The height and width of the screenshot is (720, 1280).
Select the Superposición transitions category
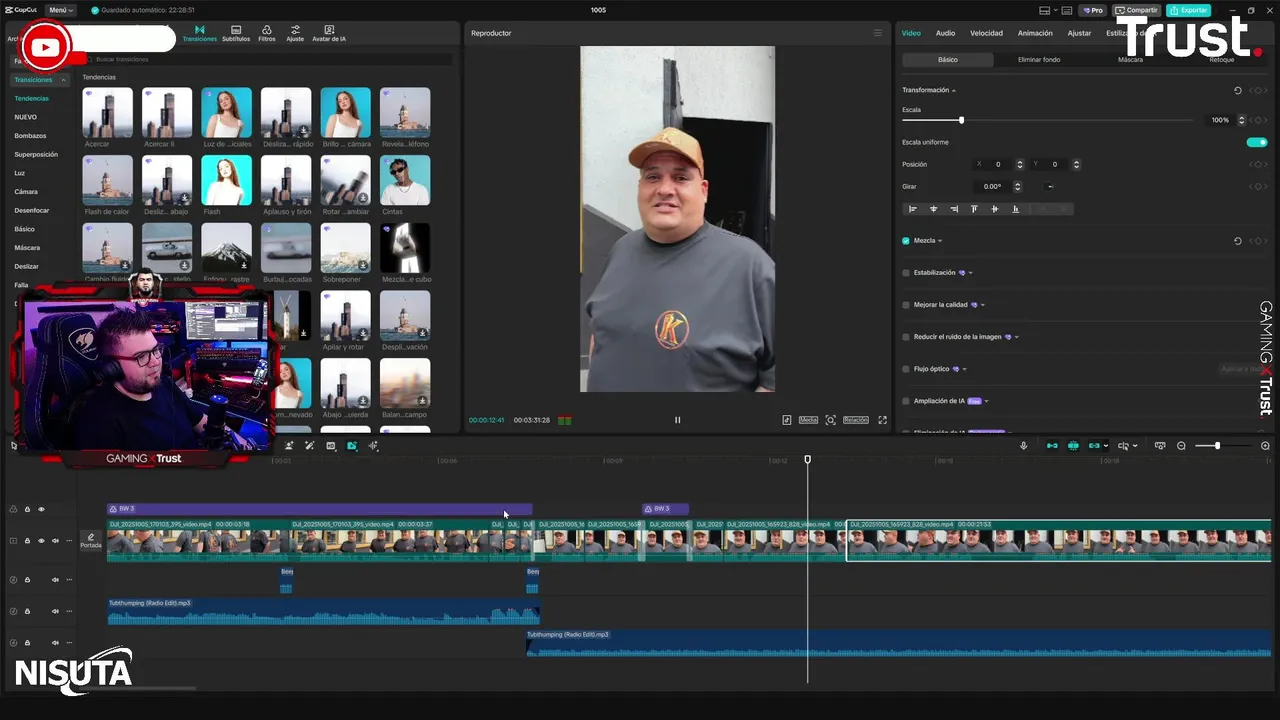click(x=36, y=154)
